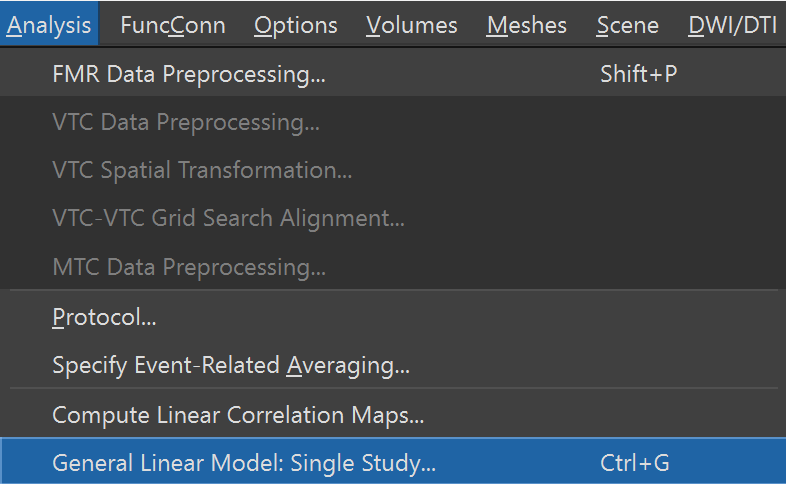Select Compute Linear Correlation Maps
Screen dimensions: 786x484
coord(393,415)
